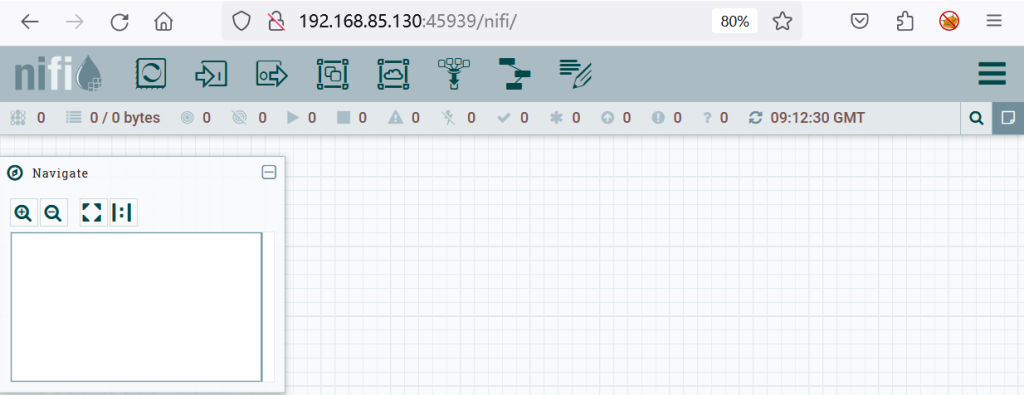Collapse the Navigate panel
Viewport: 1024px width, 395px height.
(268, 172)
